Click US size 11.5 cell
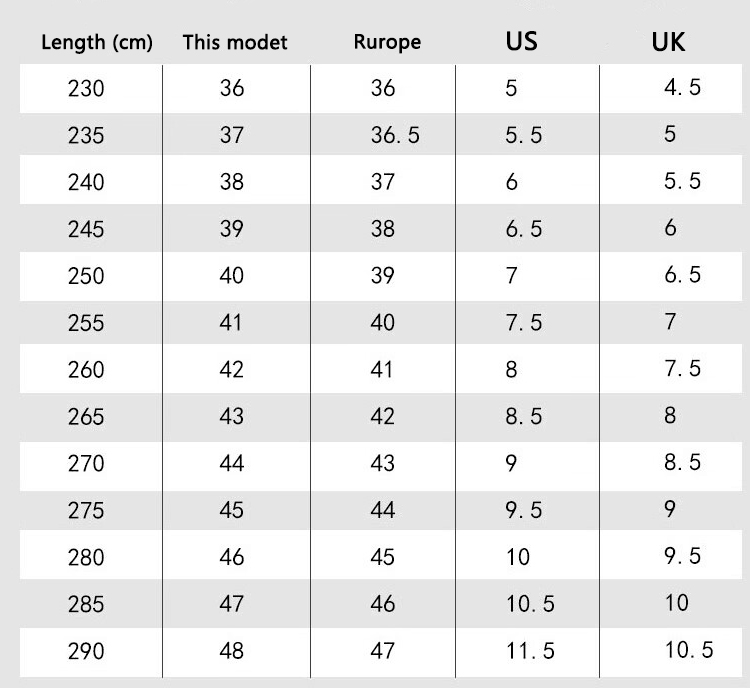Image resolution: width=750 pixels, height=688 pixels. (530, 651)
